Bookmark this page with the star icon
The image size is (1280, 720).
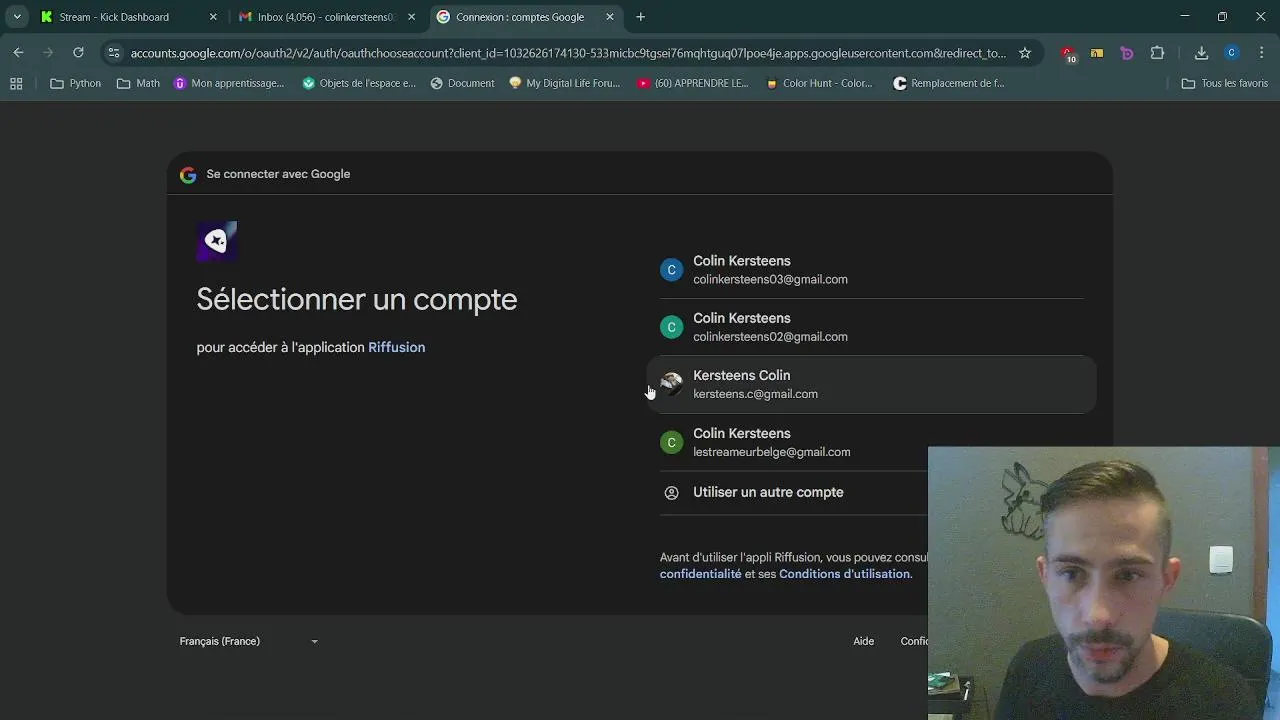(x=1025, y=53)
